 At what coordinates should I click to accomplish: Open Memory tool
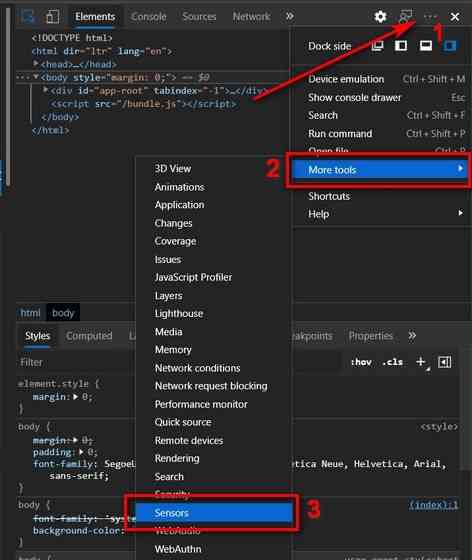pos(213,350)
